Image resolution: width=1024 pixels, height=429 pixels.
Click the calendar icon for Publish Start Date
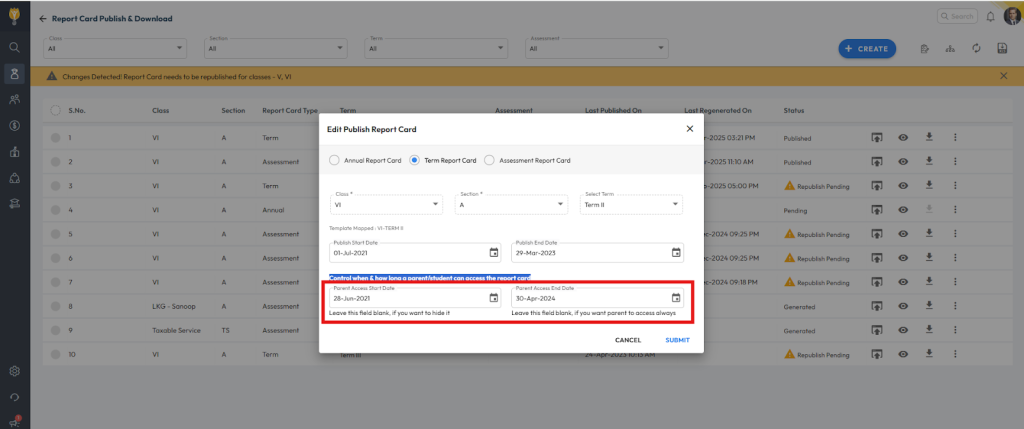493,253
